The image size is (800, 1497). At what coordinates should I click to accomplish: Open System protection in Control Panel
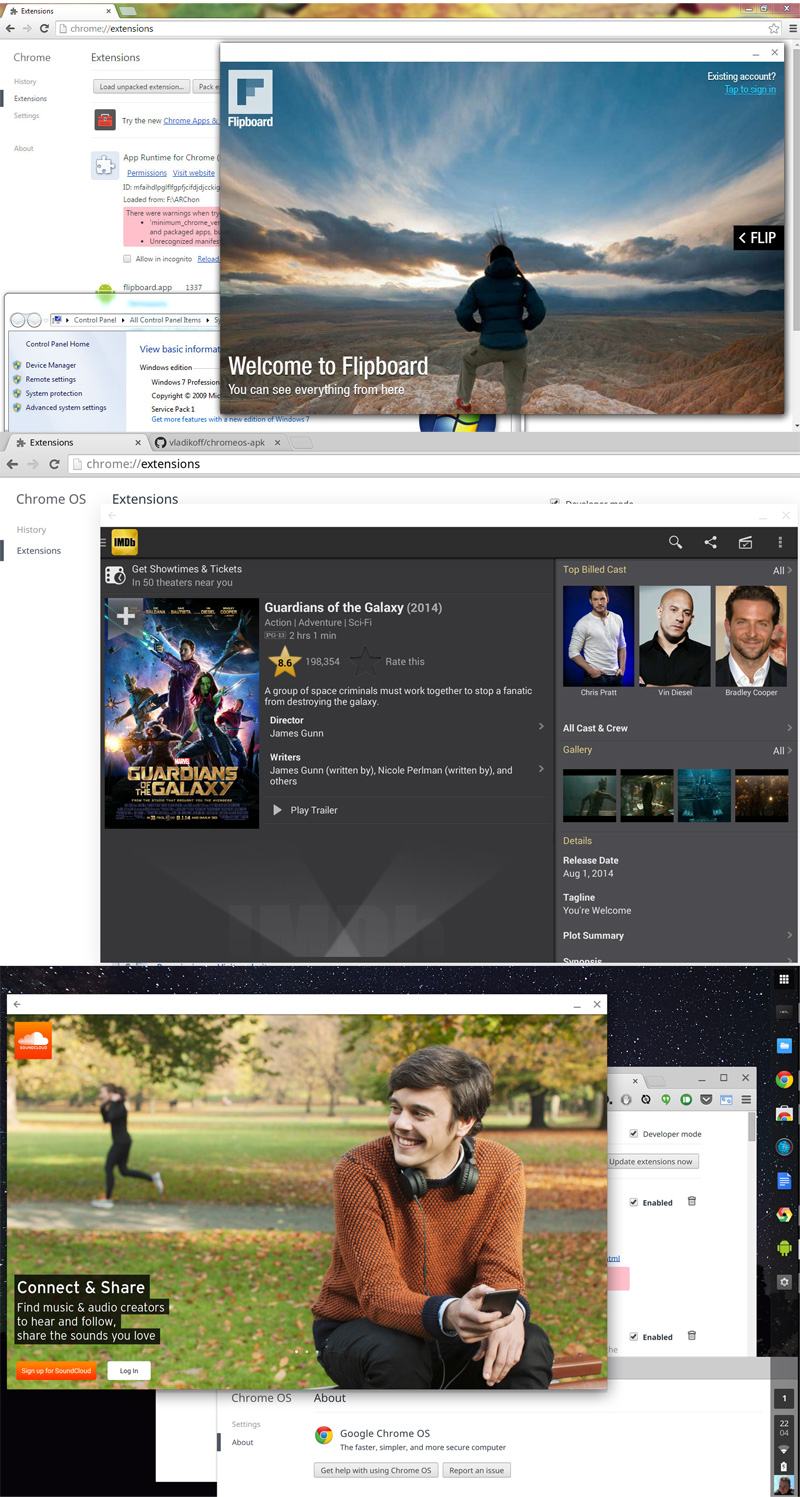pyautogui.click(x=54, y=393)
